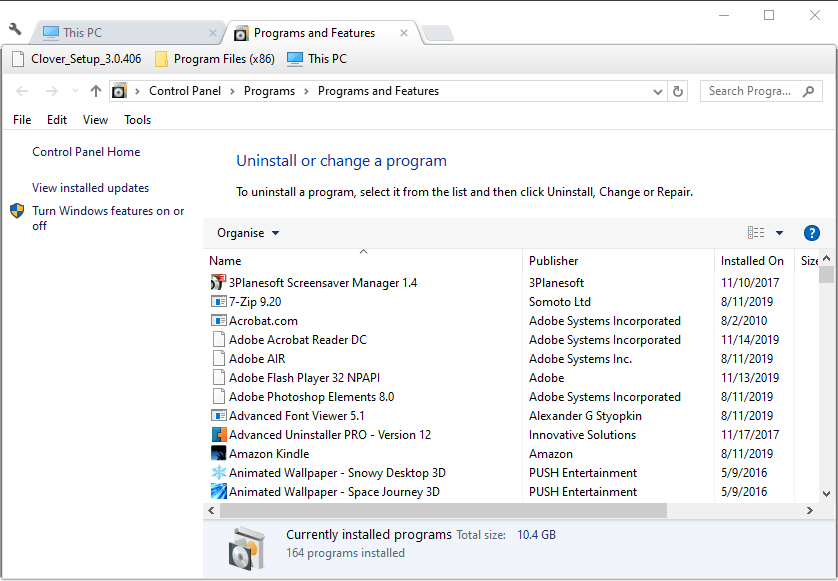
Task: Open the Organise dropdown
Action: (x=248, y=233)
